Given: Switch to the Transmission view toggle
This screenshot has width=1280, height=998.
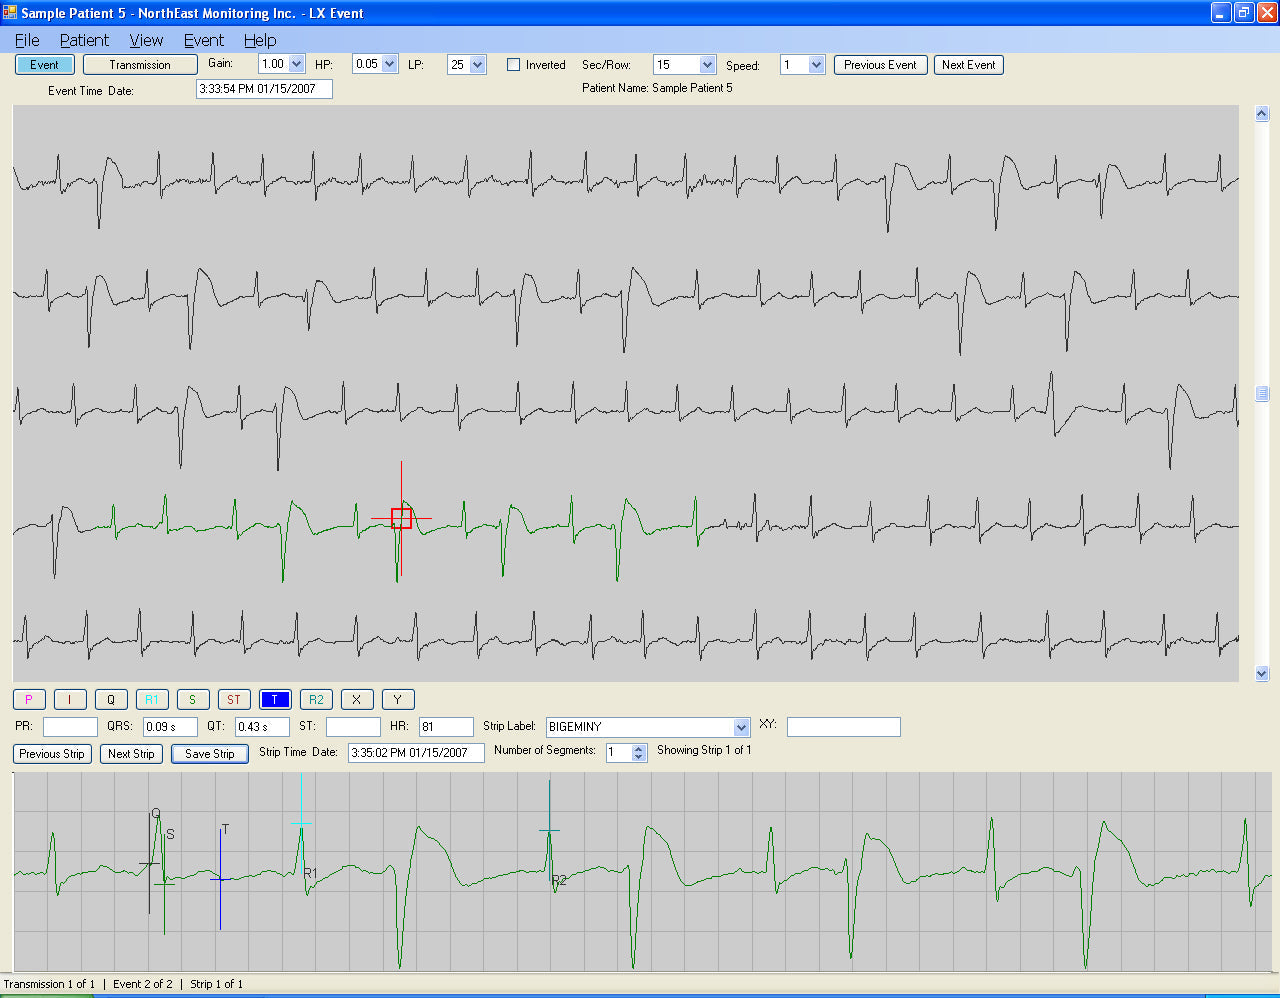Looking at the screenshot, I should click(x=140, y=65).
